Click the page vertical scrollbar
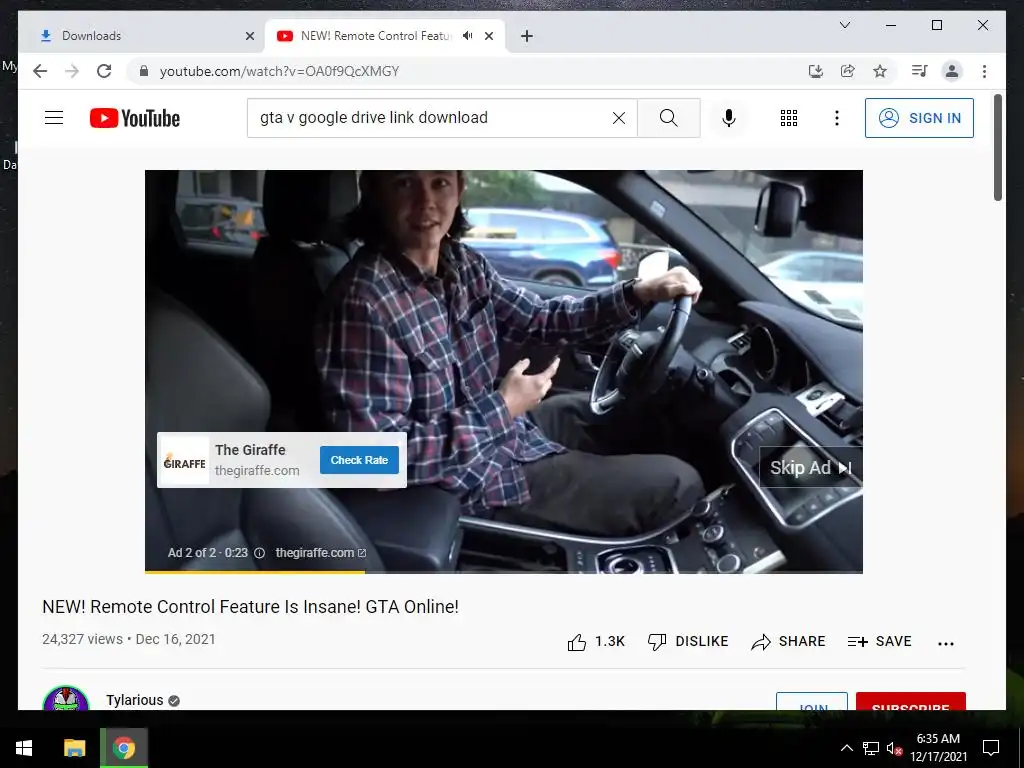The height and width of the screenshot is (768, 1024). tap(997, 148)
